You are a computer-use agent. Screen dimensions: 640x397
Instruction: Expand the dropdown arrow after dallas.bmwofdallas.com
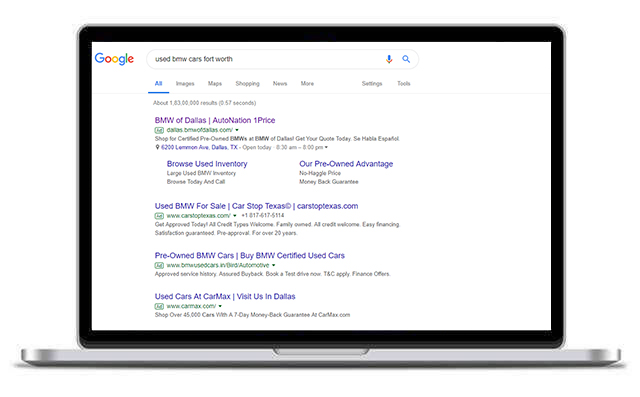[237, 130]
